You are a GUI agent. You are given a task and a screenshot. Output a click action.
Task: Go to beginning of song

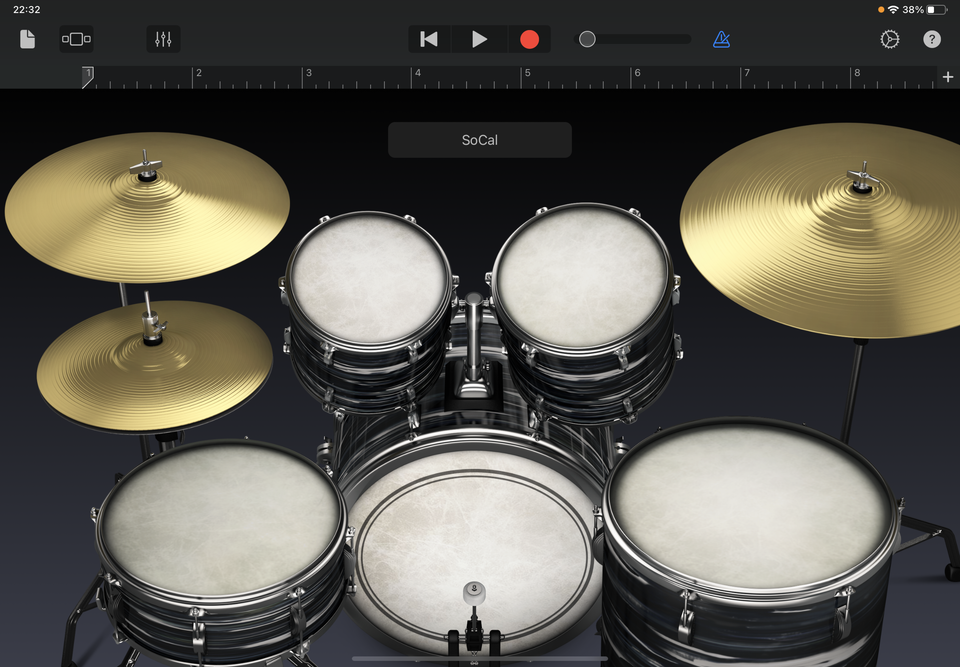[x=429, y=39]
